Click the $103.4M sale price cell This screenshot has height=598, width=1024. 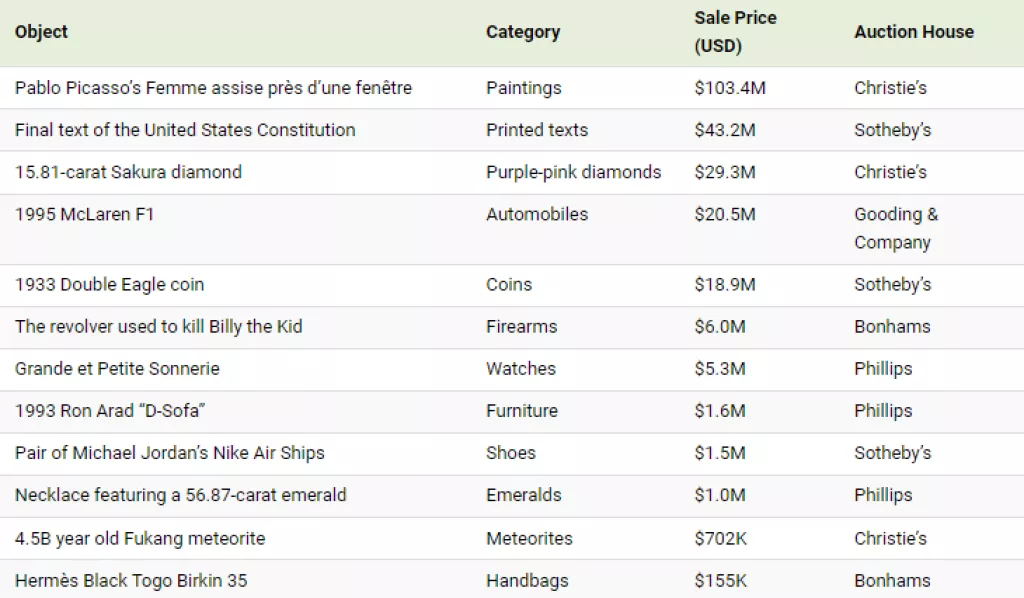click(x=730, y=88)
